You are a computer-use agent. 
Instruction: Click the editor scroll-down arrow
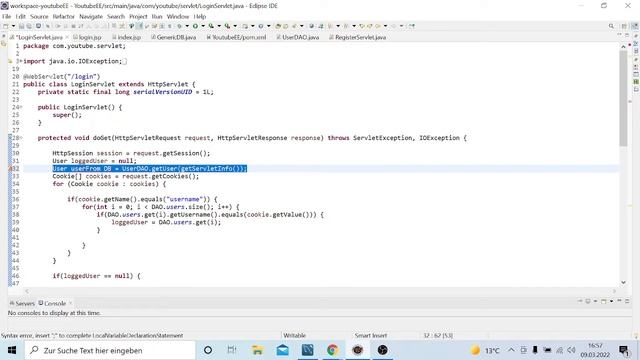(x=623, y=282)
